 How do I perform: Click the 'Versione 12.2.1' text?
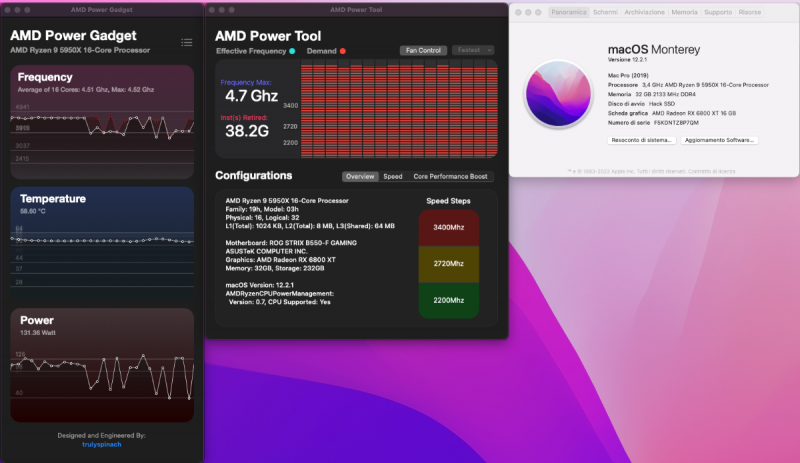pyautogui.click(x=628, y=60)
